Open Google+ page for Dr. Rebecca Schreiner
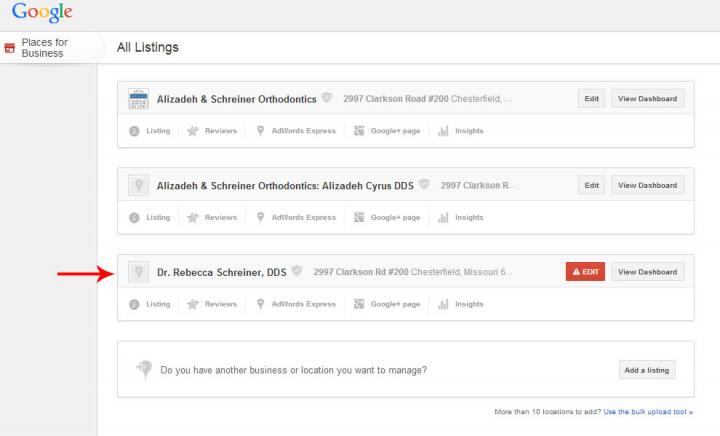 [387, 304]
